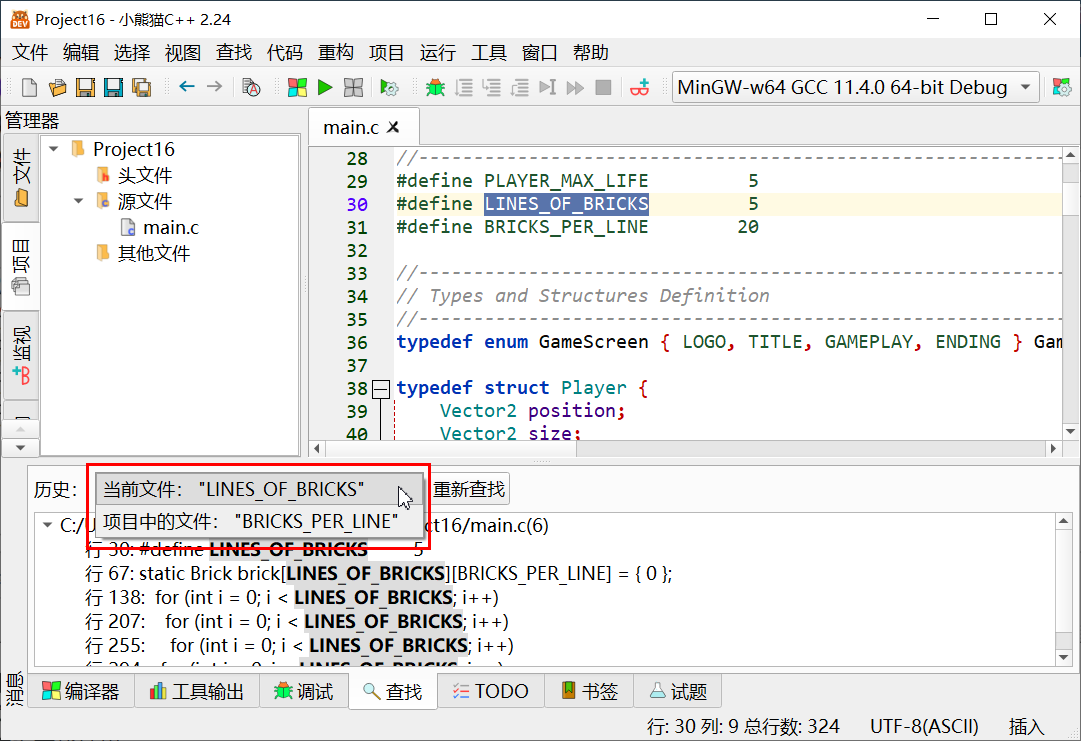
Task: Collapse the search results file path node
Action: tap(47, 525)
